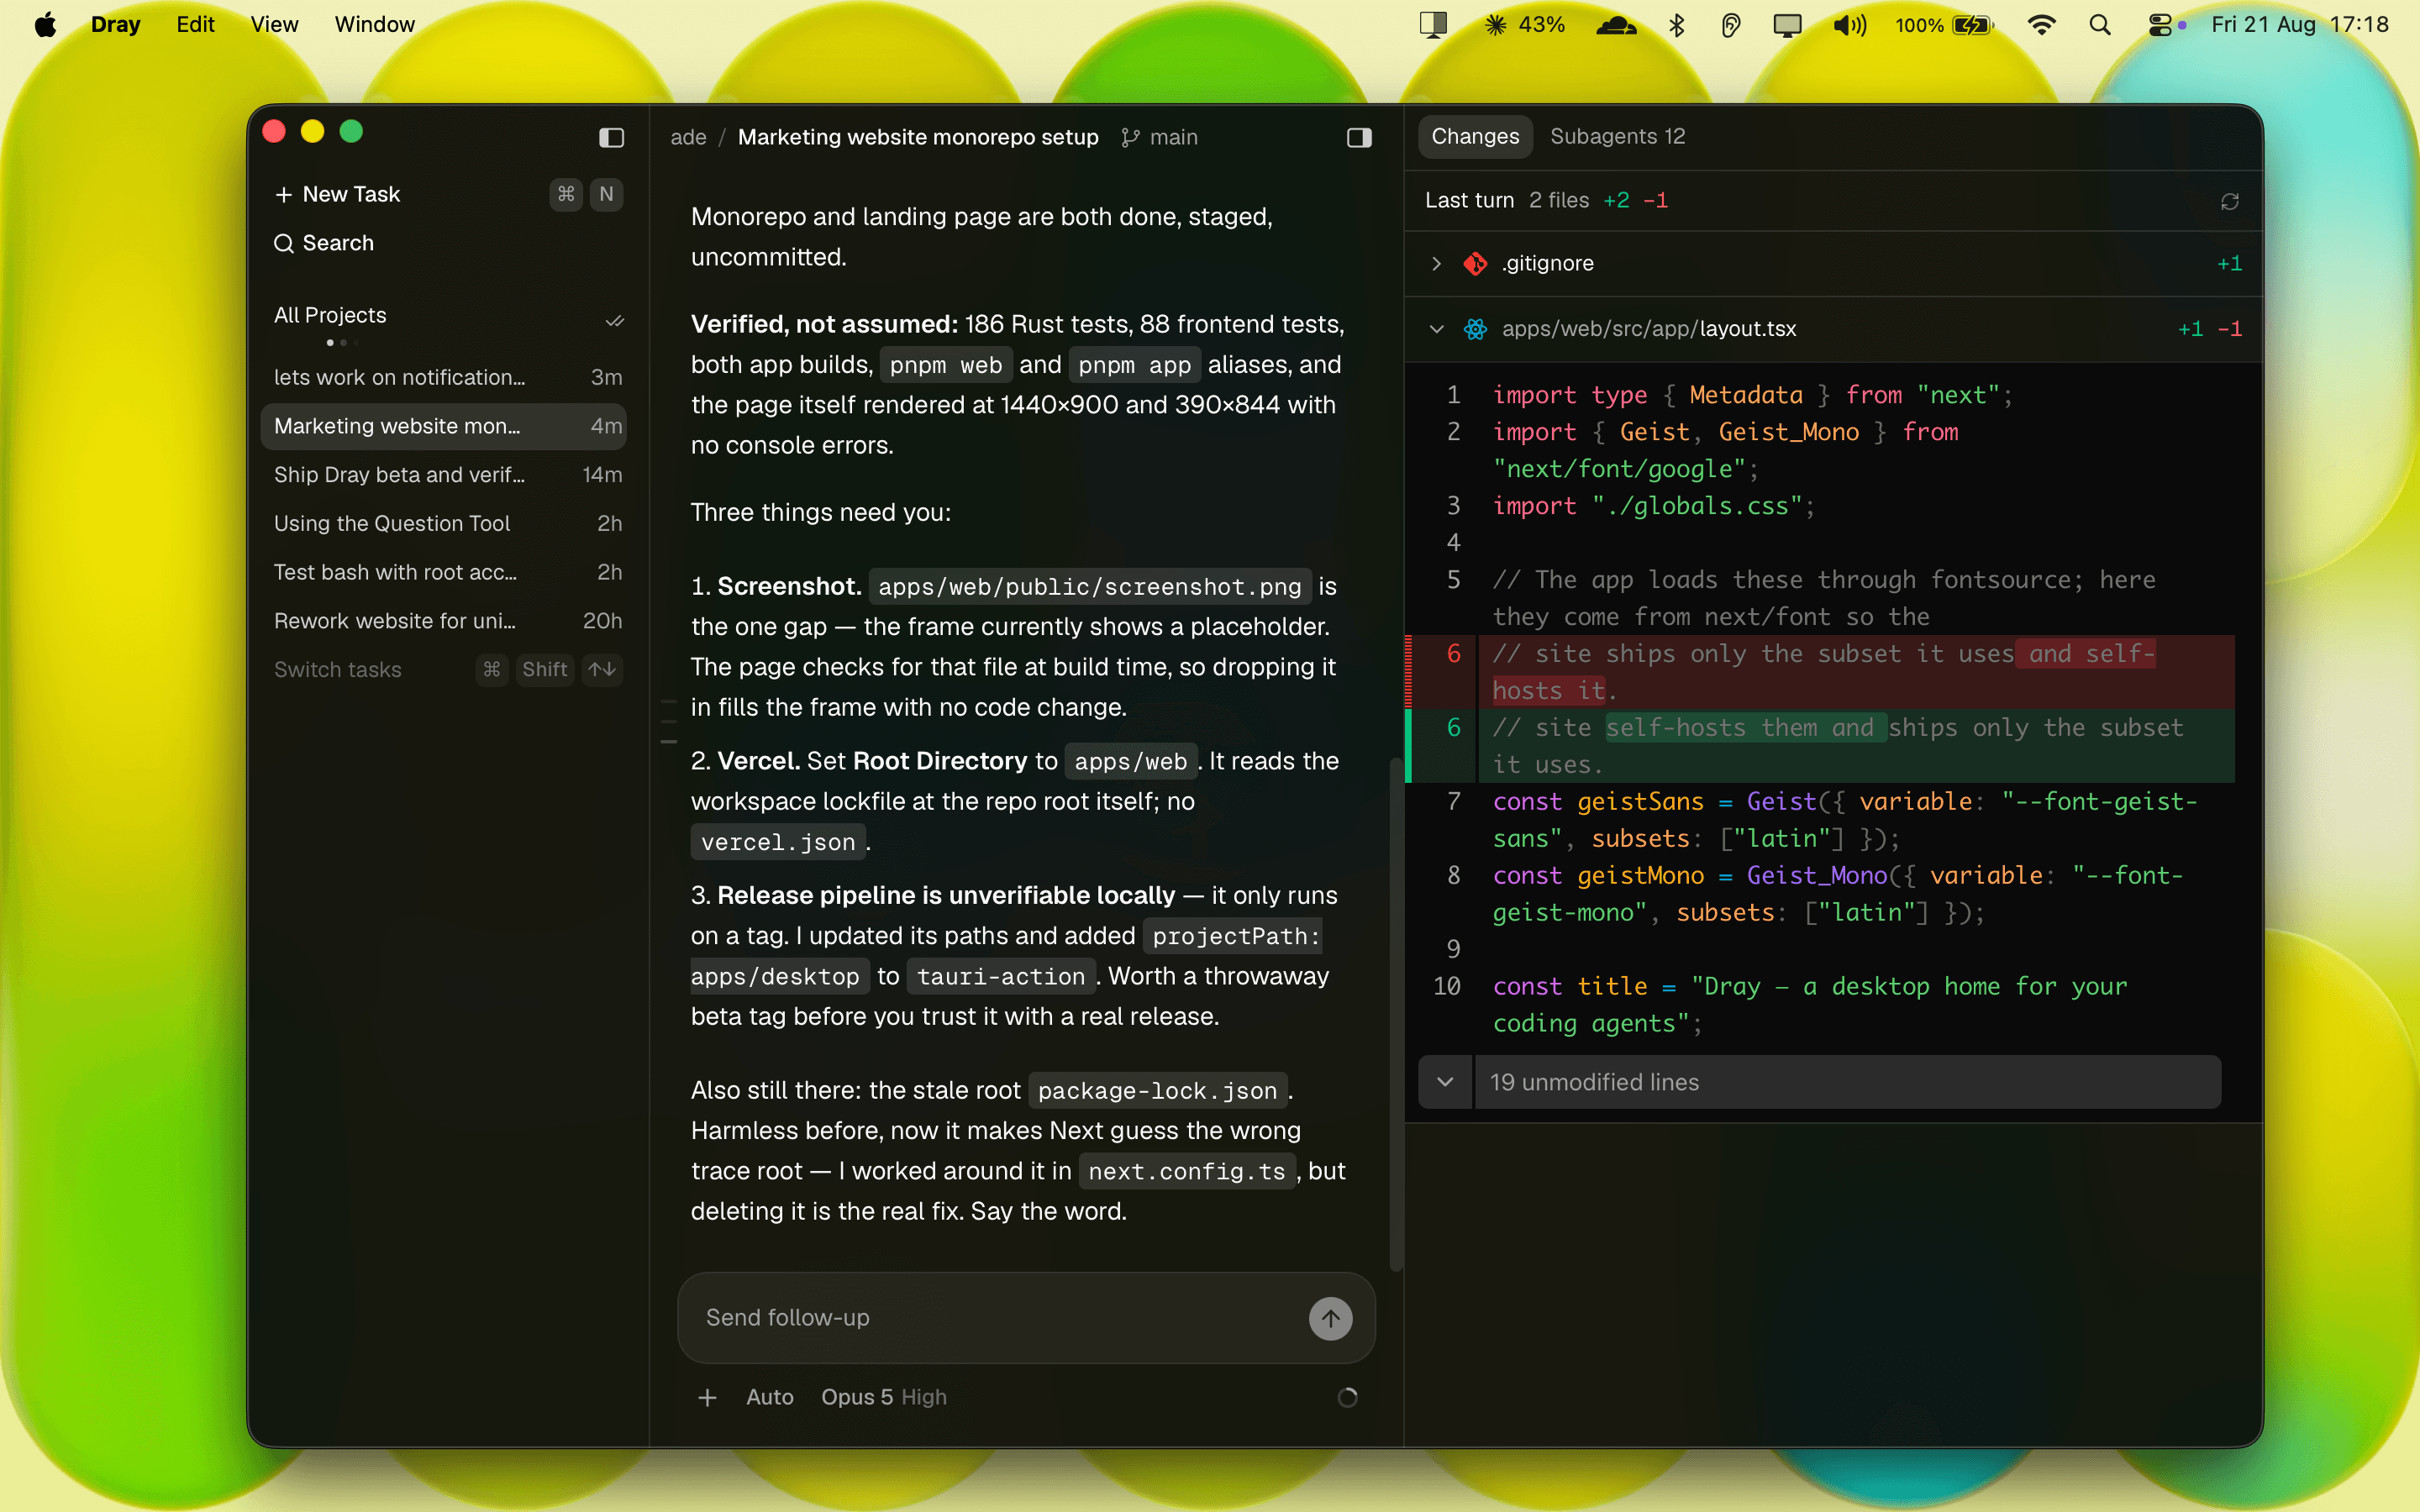Click the send follow-up arrow button
Image resolution: width=2420 pixels, height=1512 pixels.
click(1330, 1318)
